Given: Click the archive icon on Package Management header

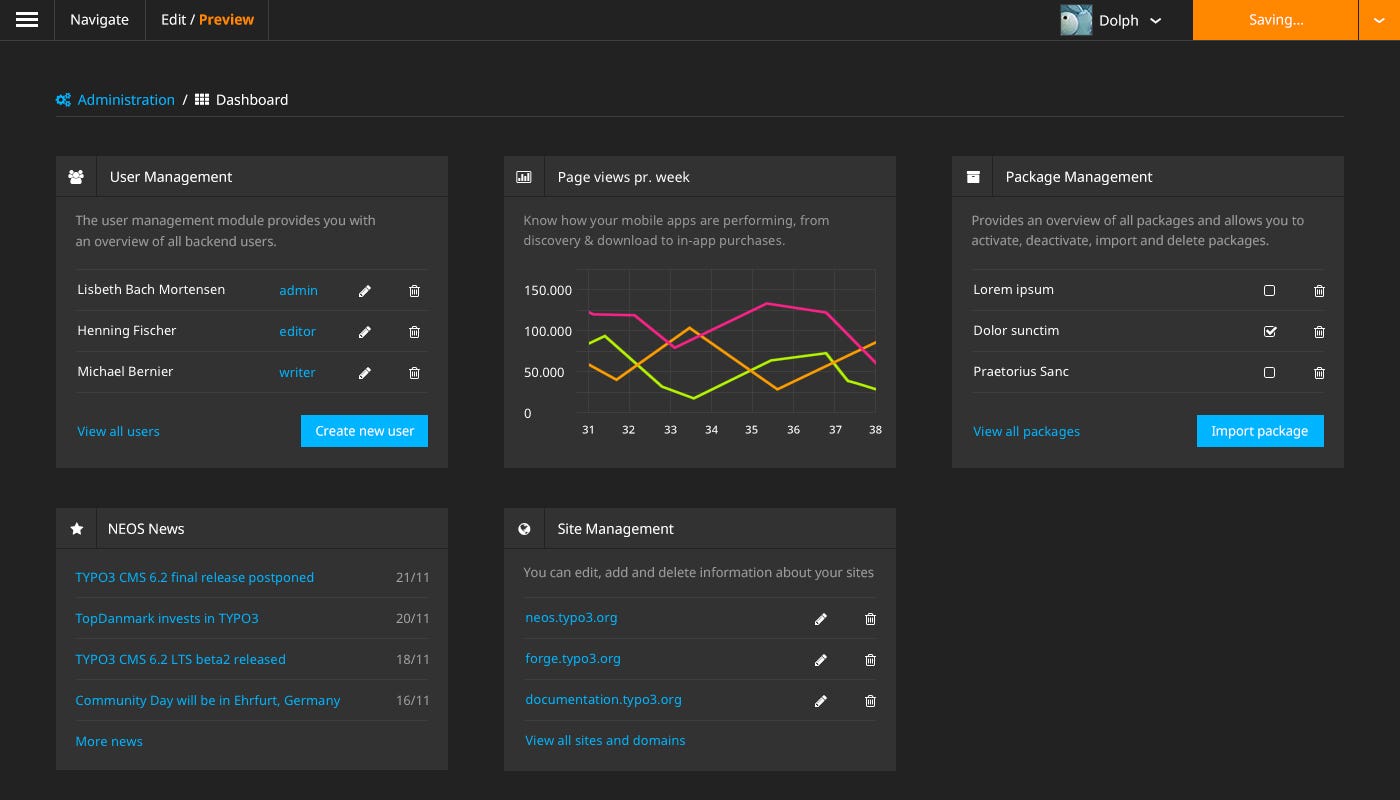Looking at the screenshot, I should [973, 176].
